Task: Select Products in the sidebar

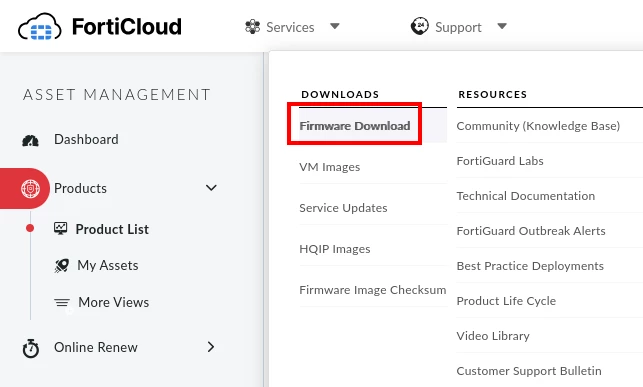Action: (80, 188)
